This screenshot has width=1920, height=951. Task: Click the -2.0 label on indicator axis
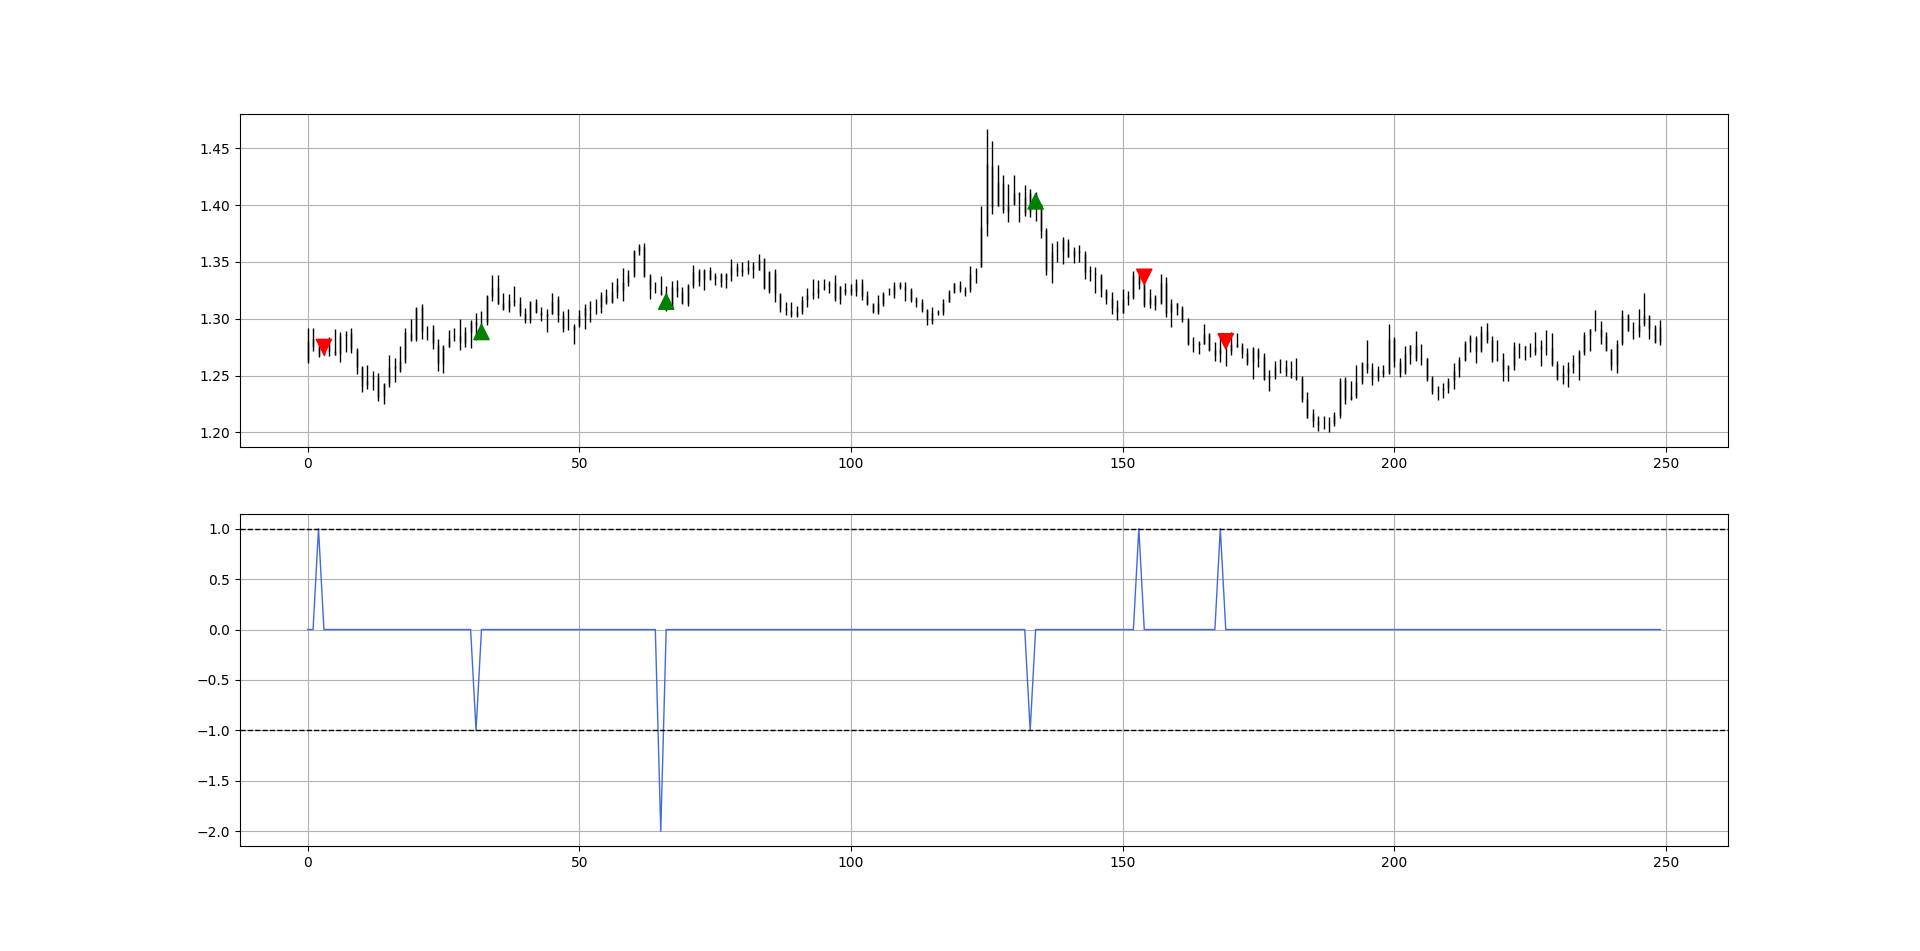click(212, 832)
